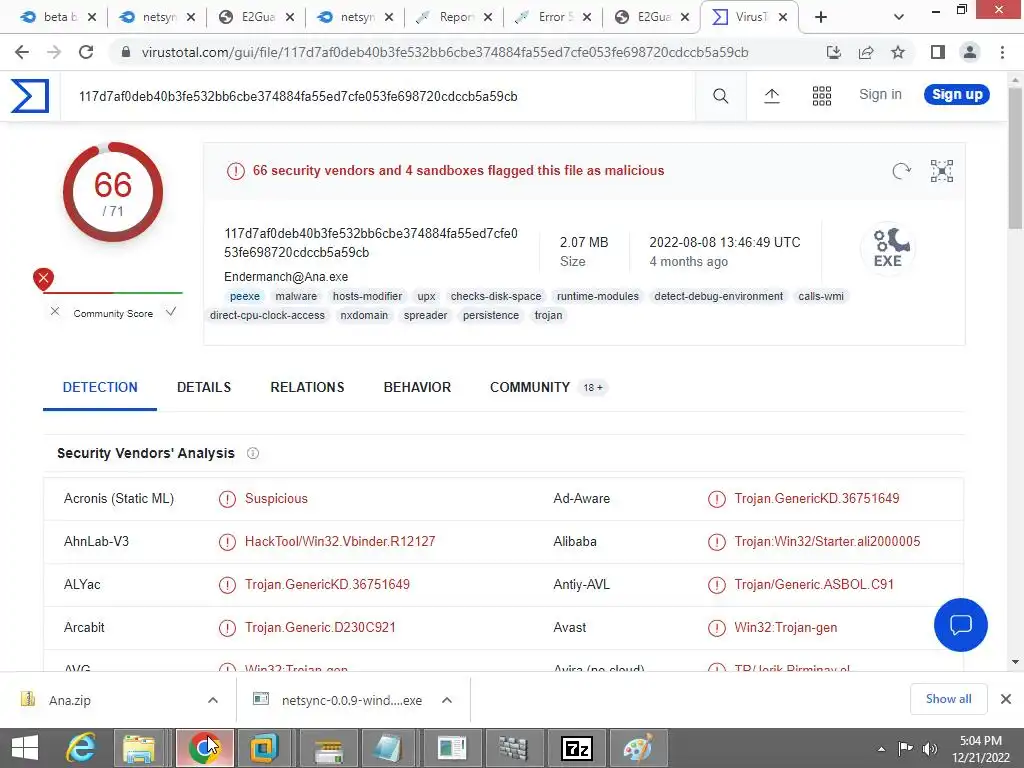Open Chrome three-dot menu

1002,52
